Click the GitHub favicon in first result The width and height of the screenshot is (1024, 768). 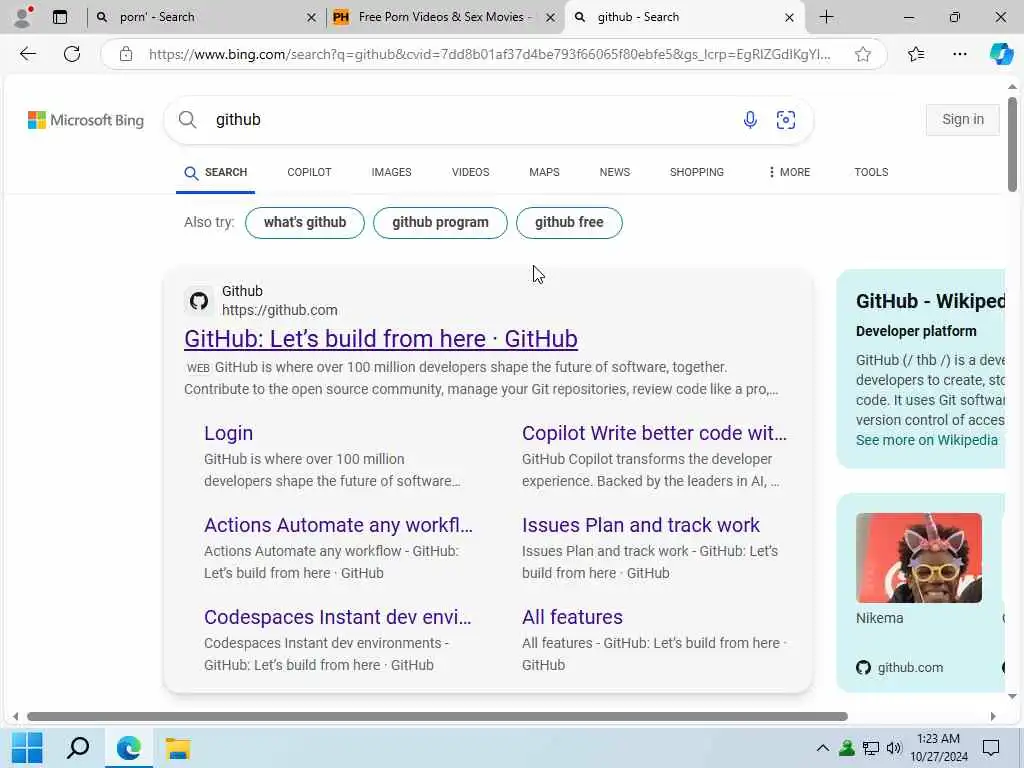[x=199, y=301]
